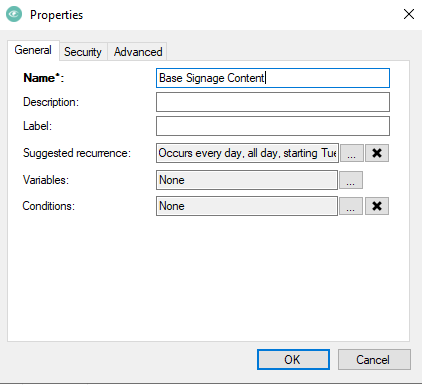Image resolution: width=422 pixels, height=385 pixels.
Task: Focus the empty Label input field
Action: click(x=273, y=126)
